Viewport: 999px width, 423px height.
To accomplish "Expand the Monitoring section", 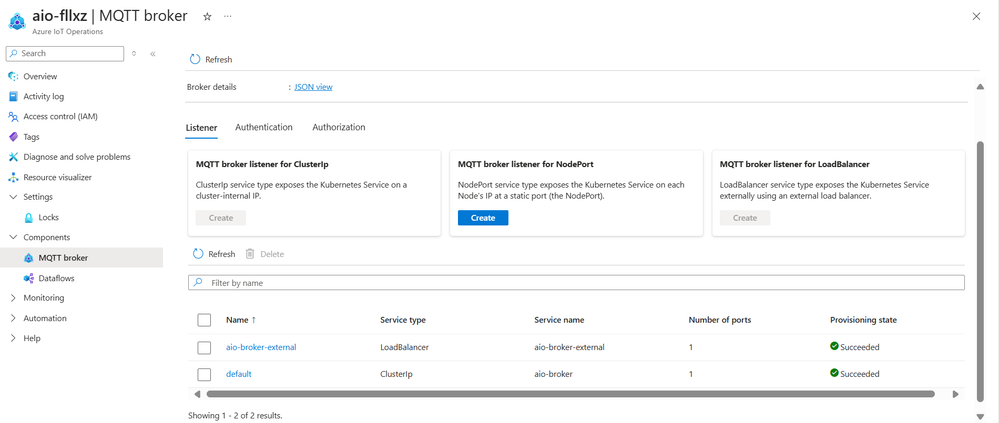I will [13, 298].
